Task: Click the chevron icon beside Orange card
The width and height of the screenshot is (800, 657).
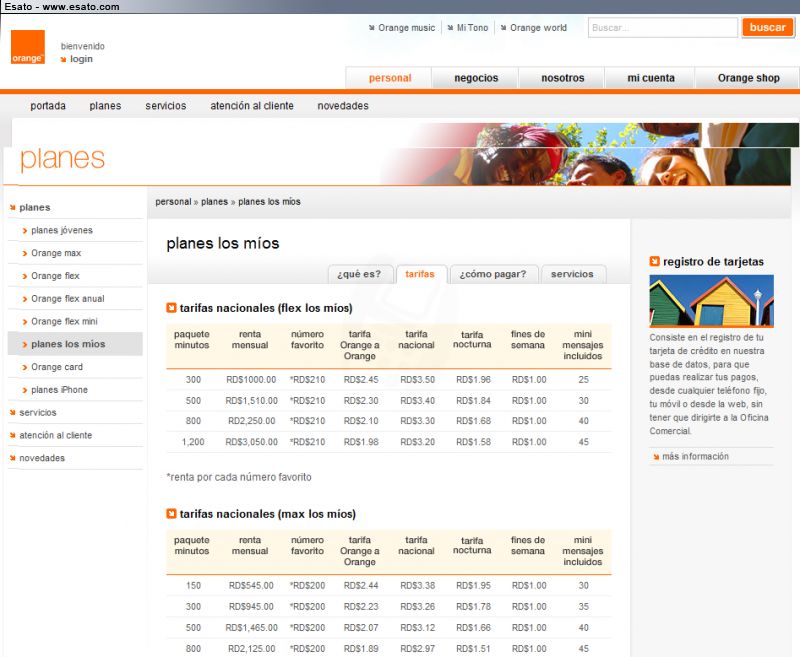Action: tap(24, 367)
